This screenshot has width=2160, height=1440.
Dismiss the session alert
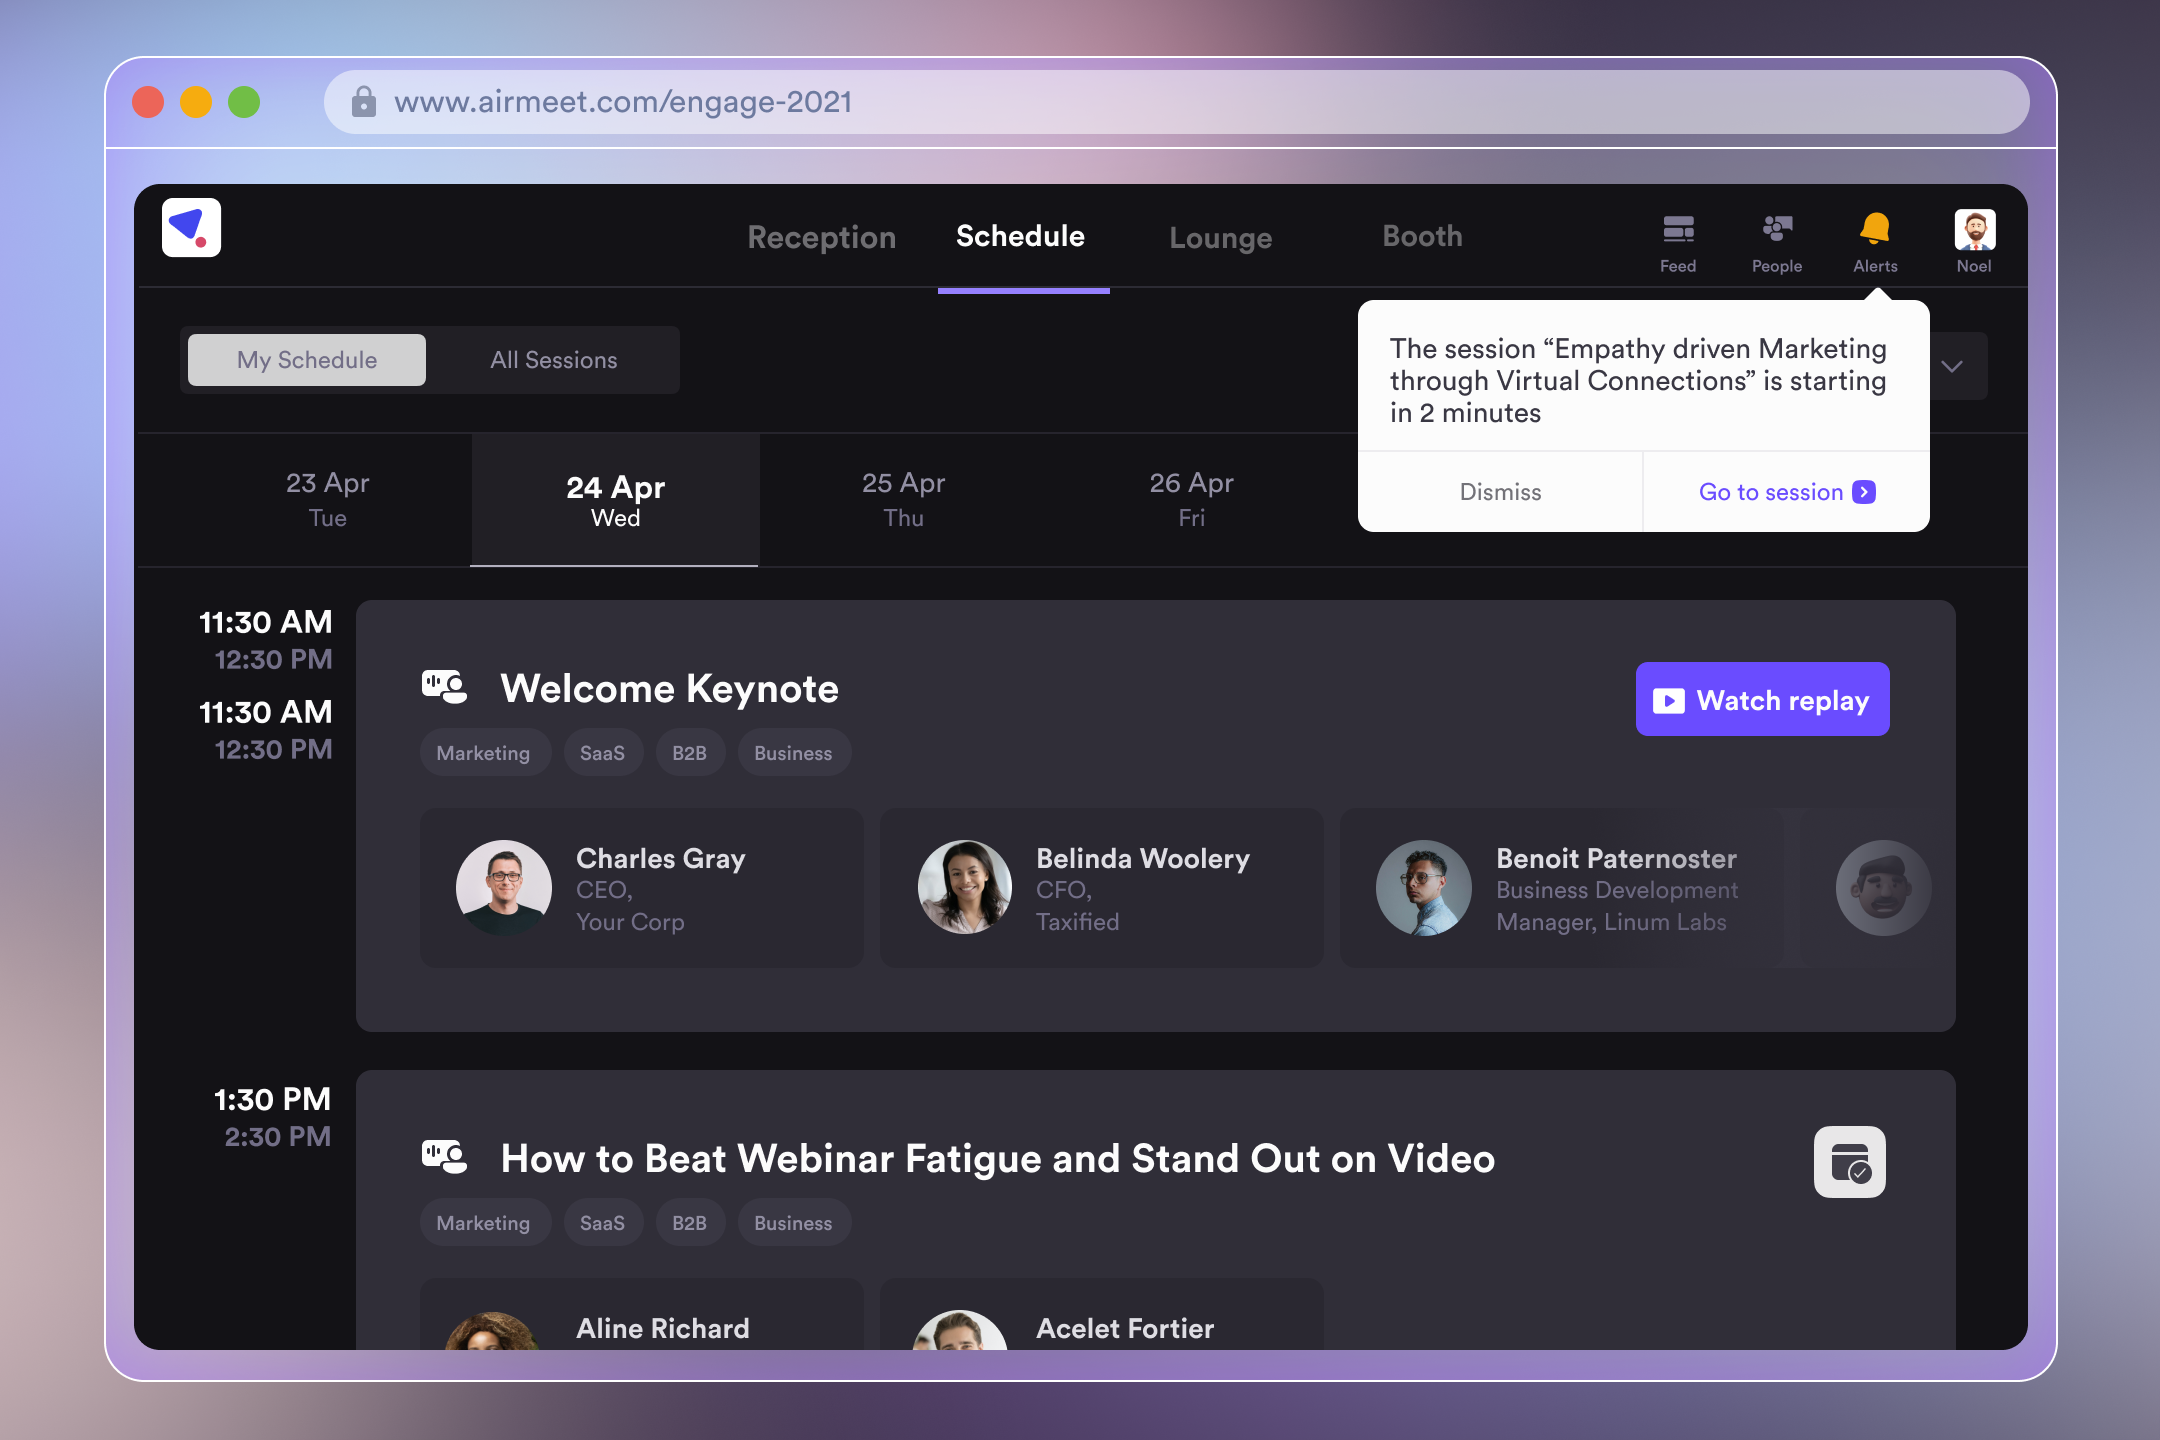(x=1500, y=492)
